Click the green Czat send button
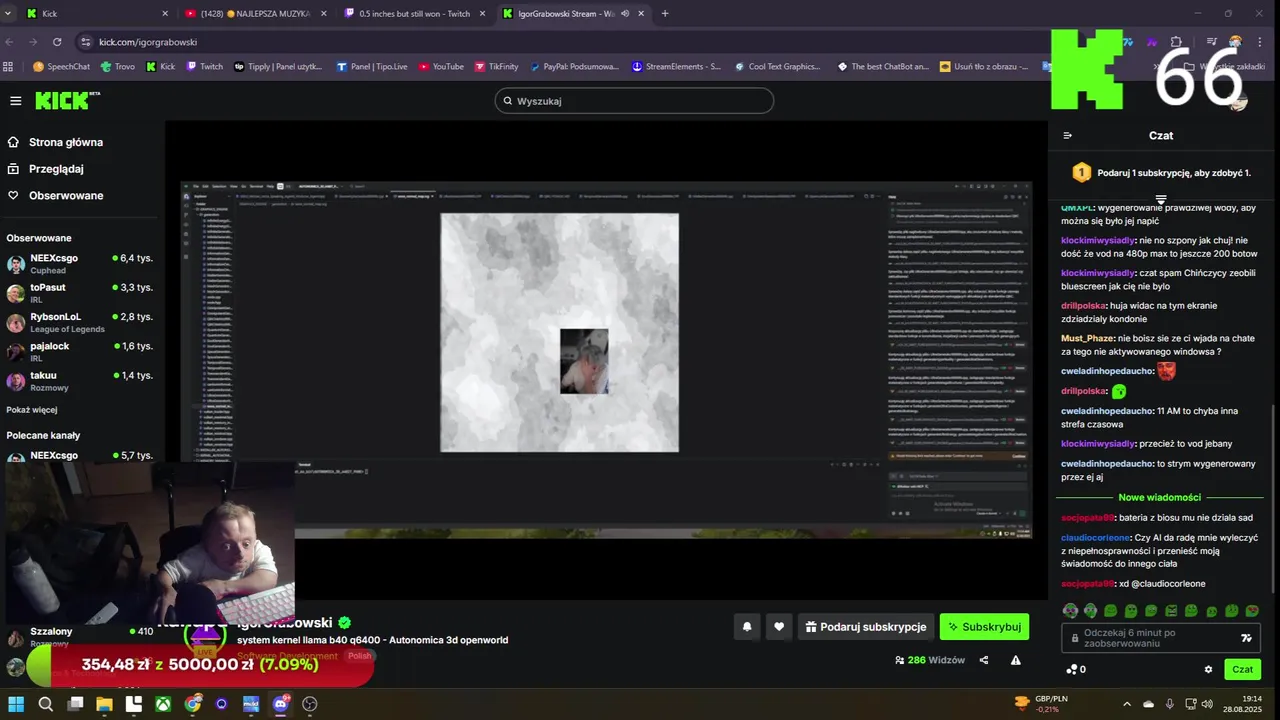Screen dimensions: 1280x720 pyautogui.click(x=1242, y=669)
